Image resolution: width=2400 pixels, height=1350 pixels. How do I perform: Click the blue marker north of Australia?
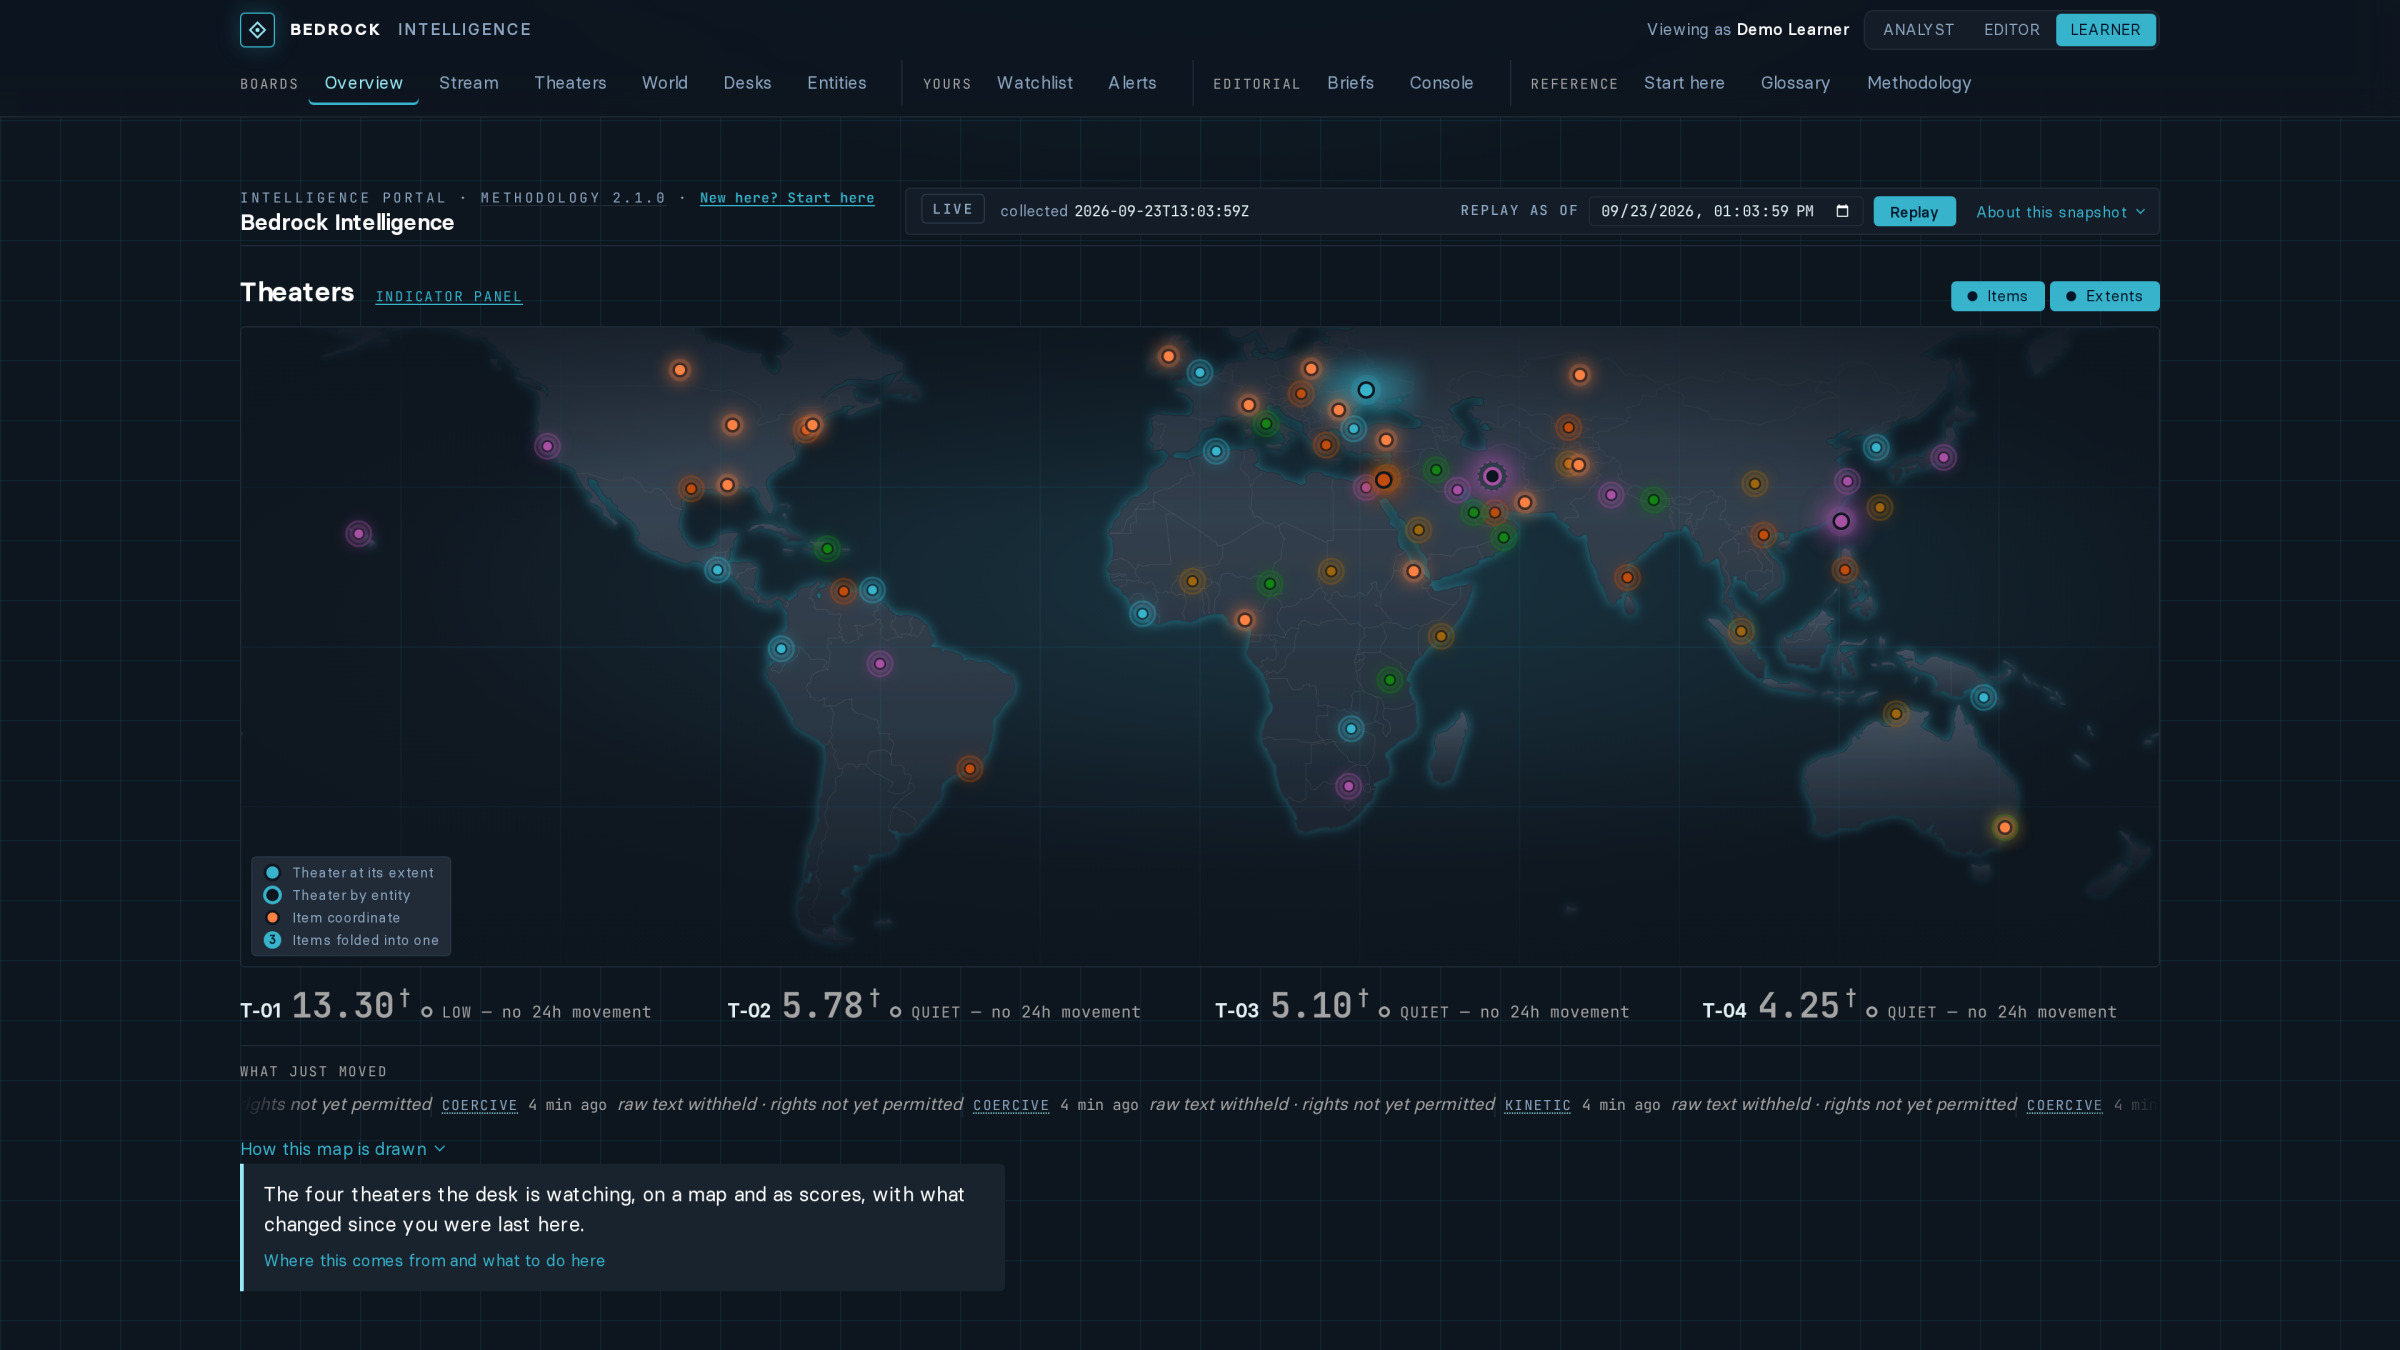[1984, 698]
